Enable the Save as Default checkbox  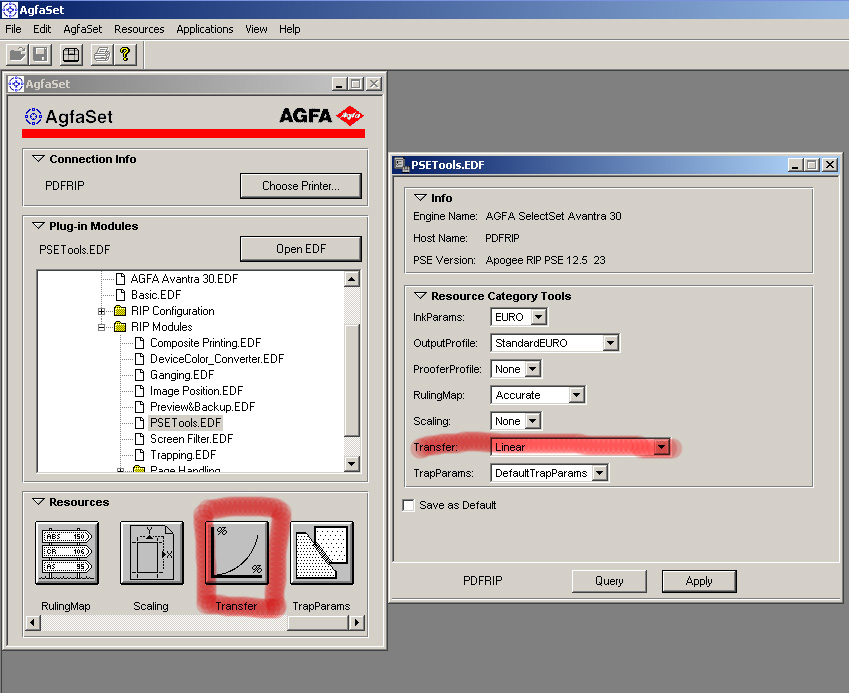[408, 505]
